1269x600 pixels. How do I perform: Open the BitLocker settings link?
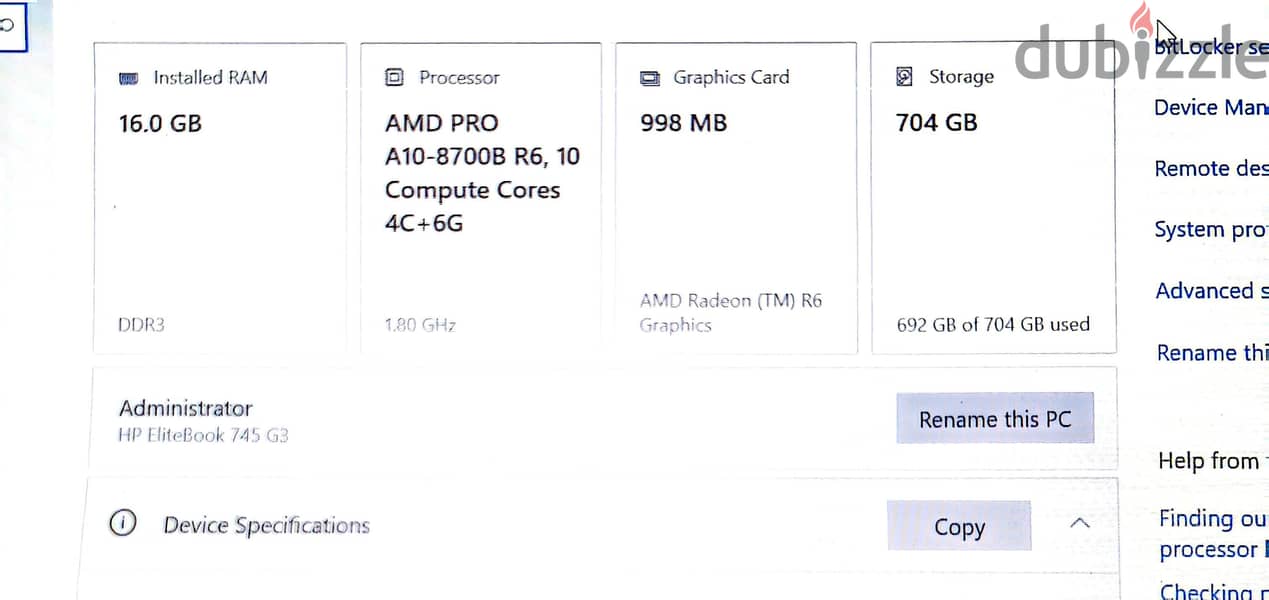click(1211, 46)
